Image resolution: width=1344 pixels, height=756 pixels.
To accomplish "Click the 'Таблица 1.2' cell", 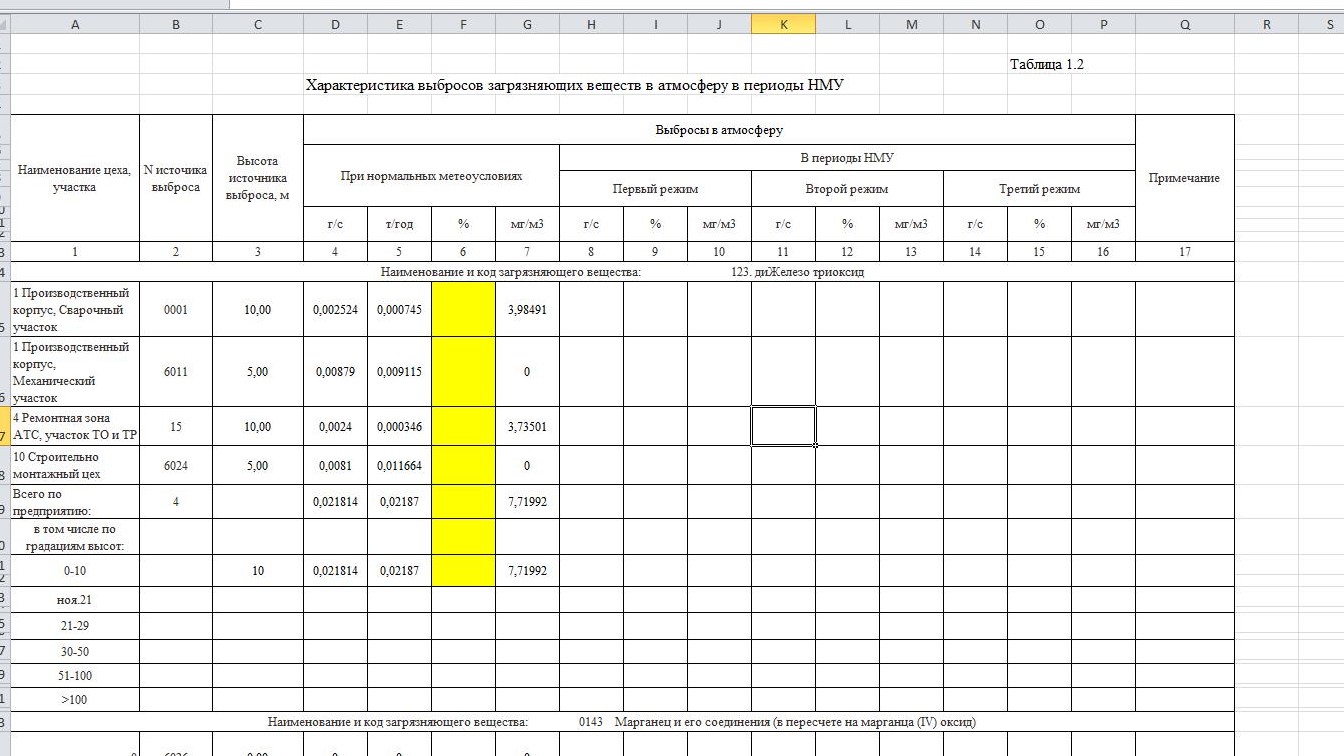I will [x=1046, y=64].
